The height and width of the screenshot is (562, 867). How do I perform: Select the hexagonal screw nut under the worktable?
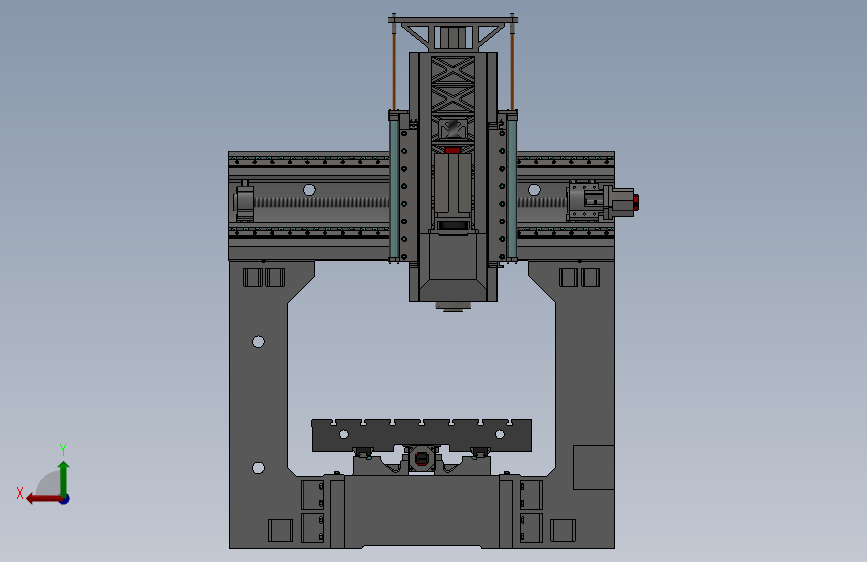[422, 459]
